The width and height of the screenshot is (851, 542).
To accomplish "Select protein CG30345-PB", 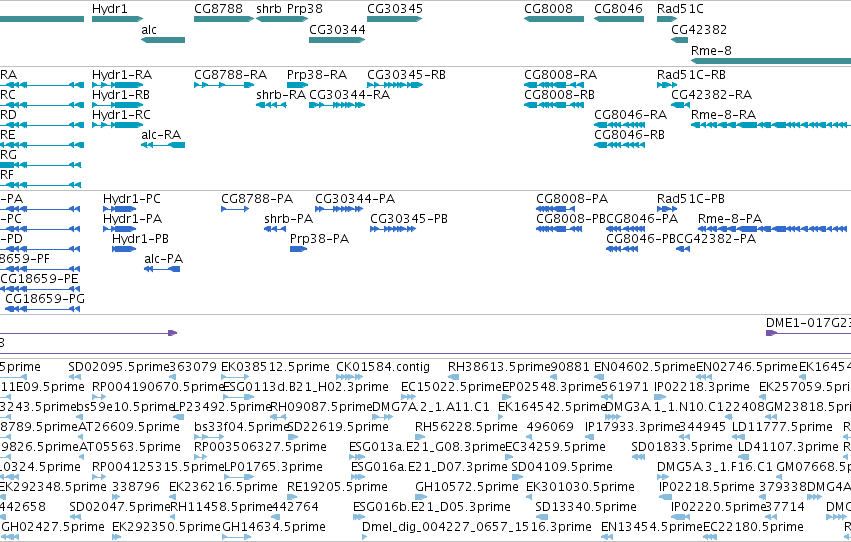I will point(393,229).
